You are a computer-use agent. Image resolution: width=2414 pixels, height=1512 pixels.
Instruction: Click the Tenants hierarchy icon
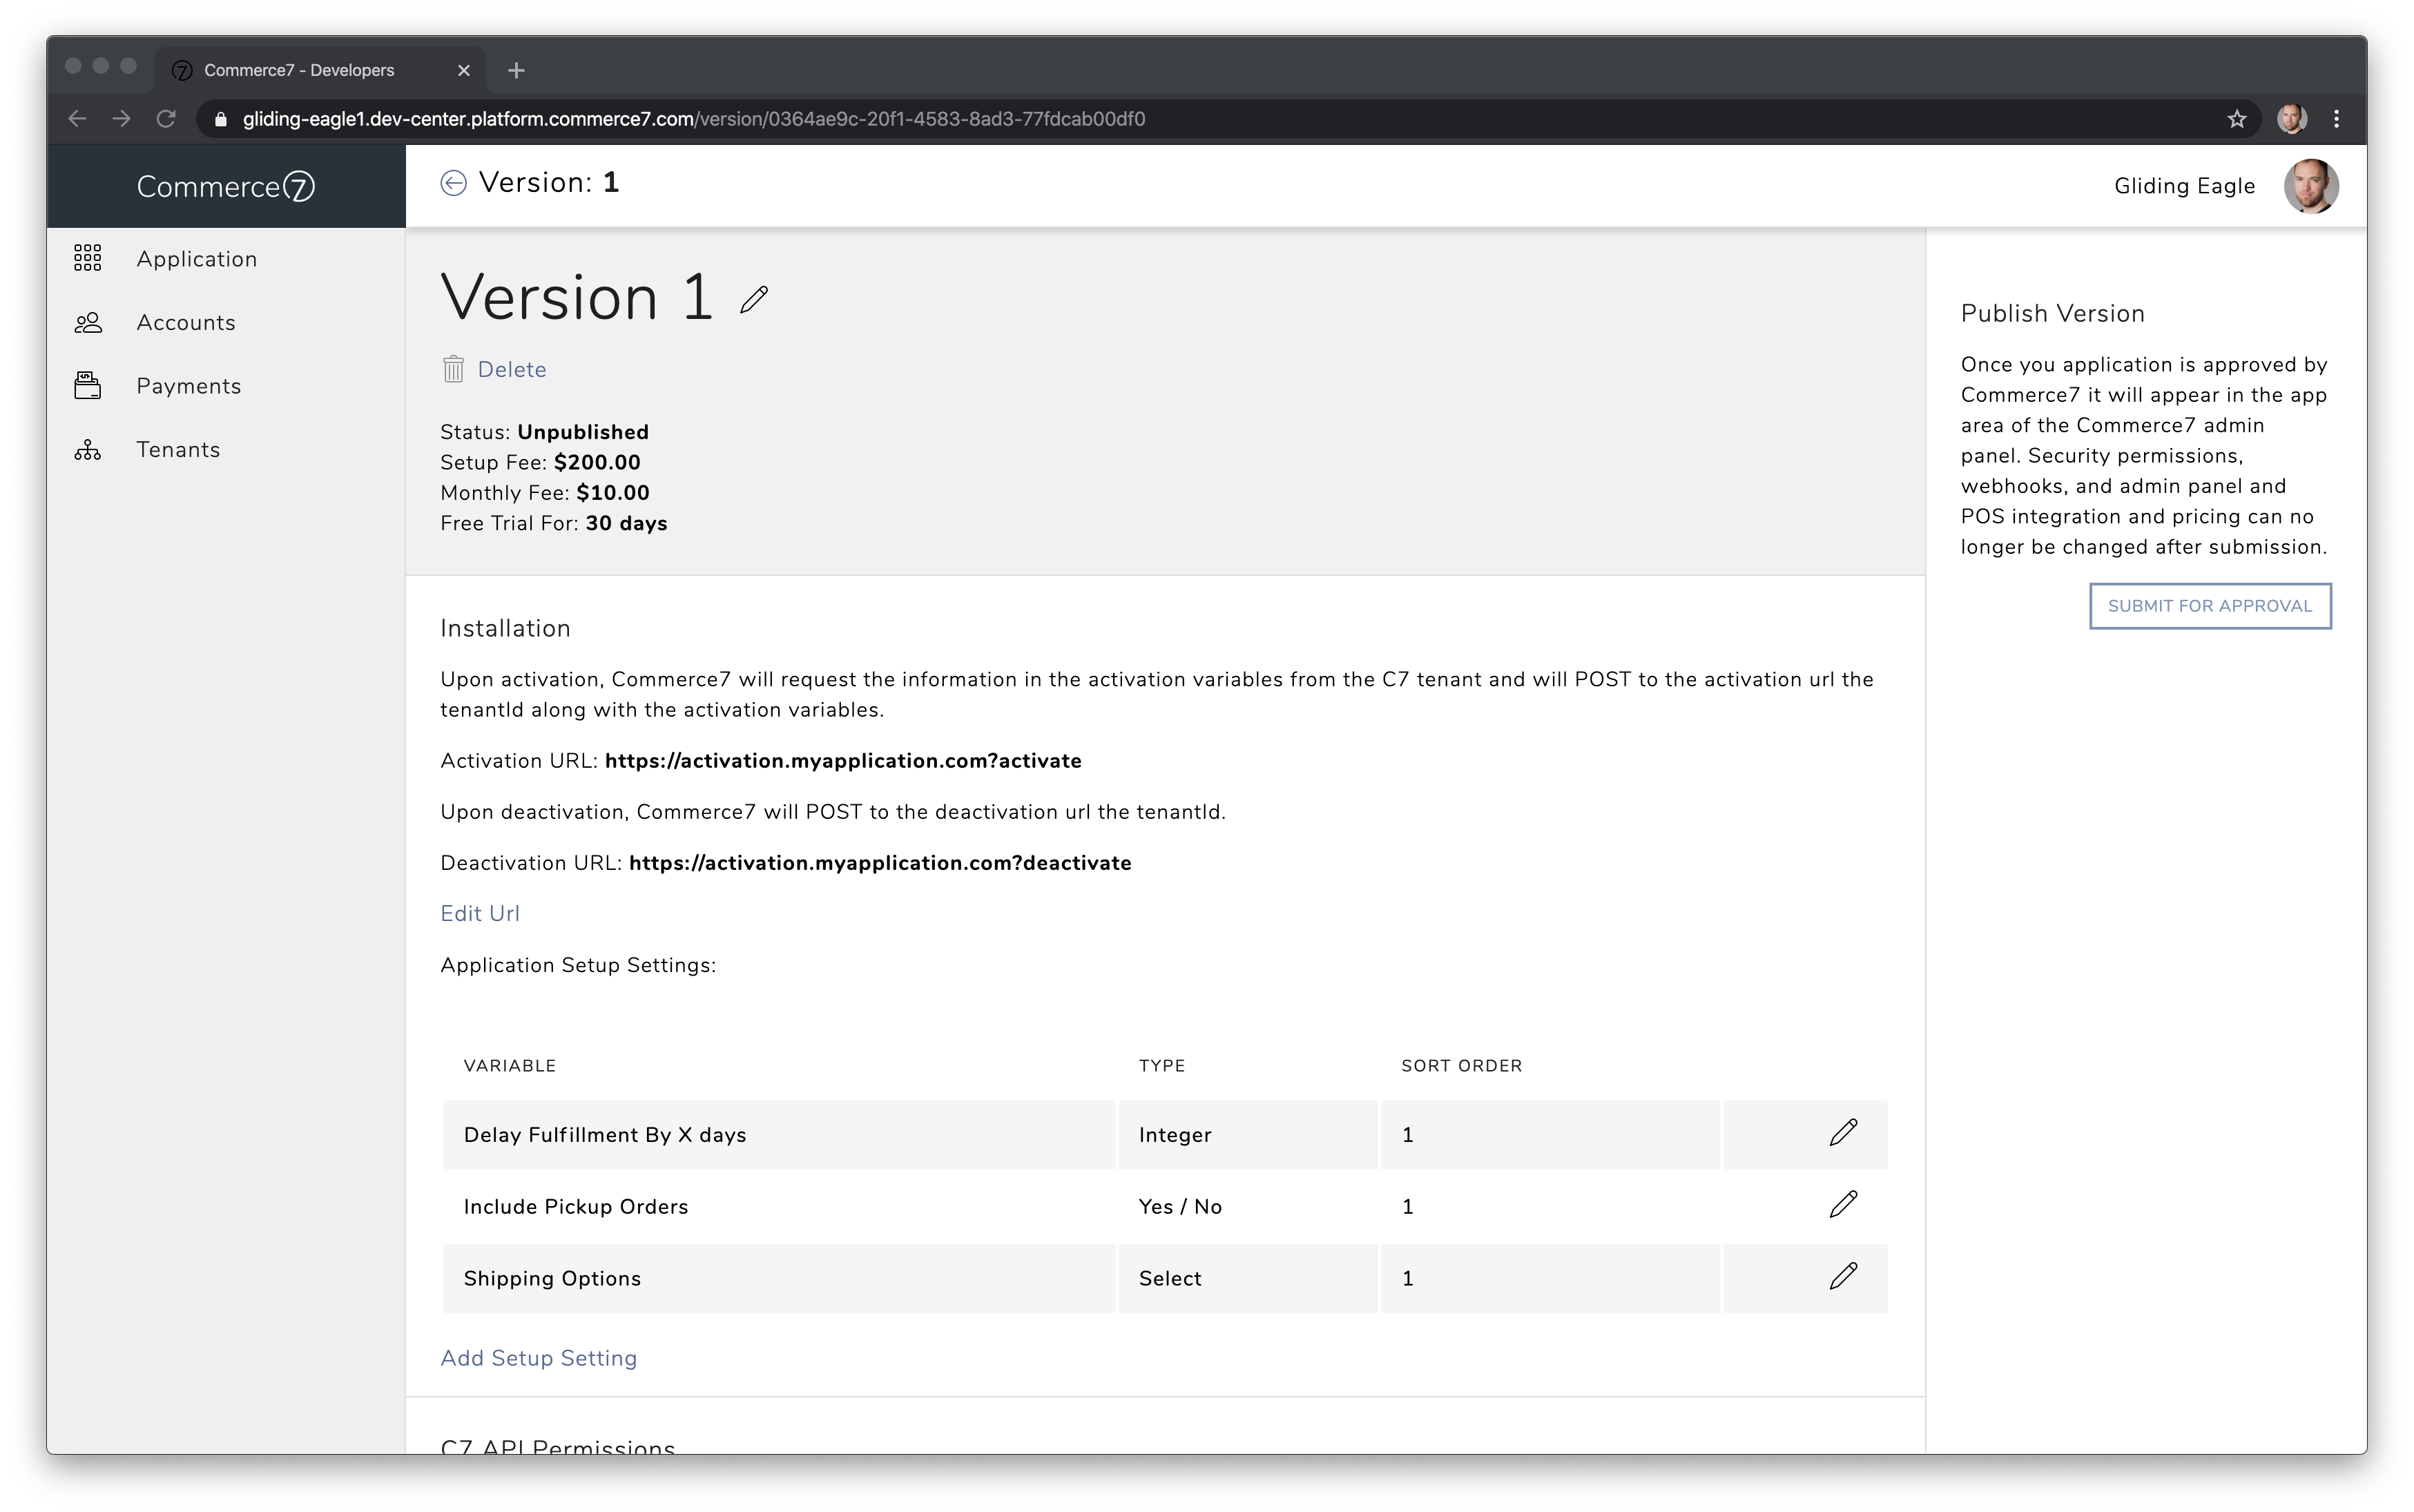point(88,450)
